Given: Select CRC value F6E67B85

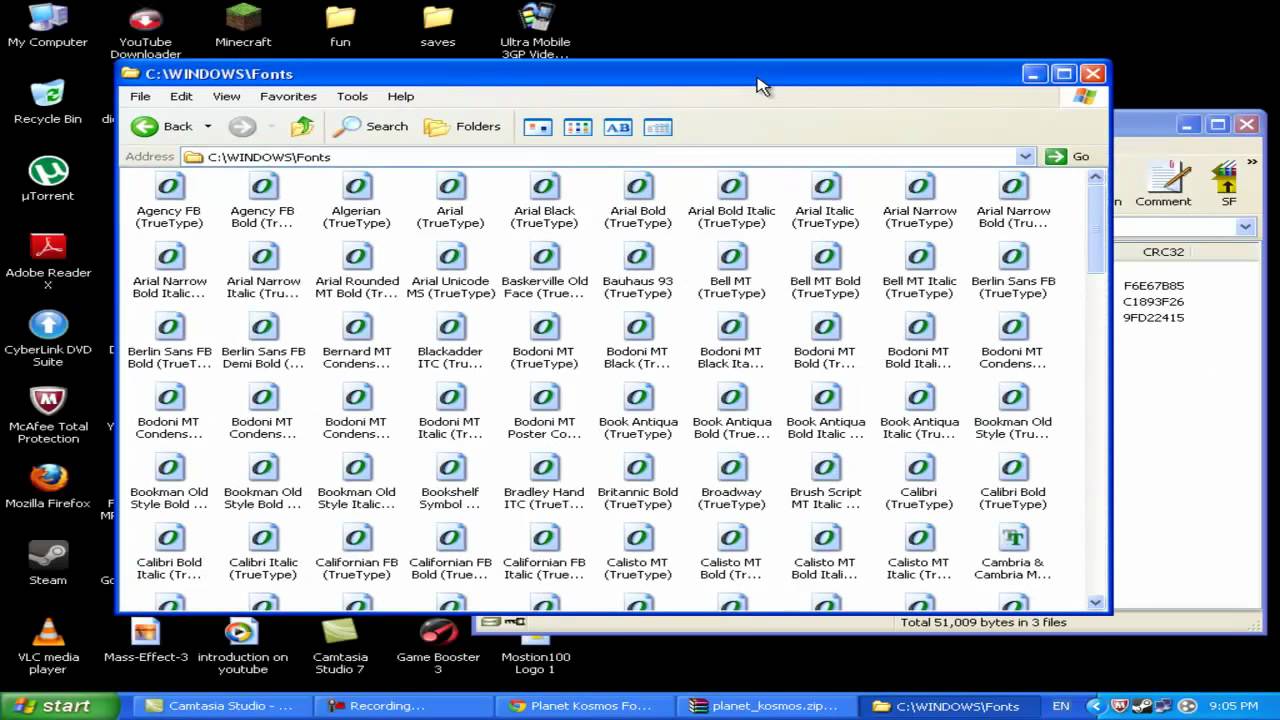Looking at the screenshot, I should click(1153, 286).
